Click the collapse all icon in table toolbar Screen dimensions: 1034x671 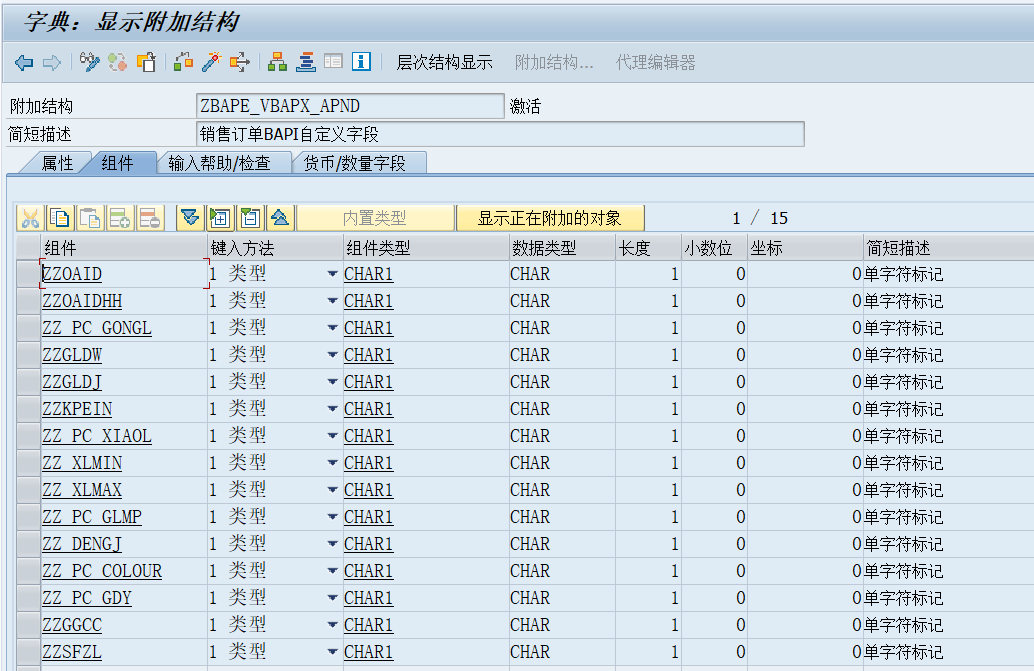click(x=250, y=218)
